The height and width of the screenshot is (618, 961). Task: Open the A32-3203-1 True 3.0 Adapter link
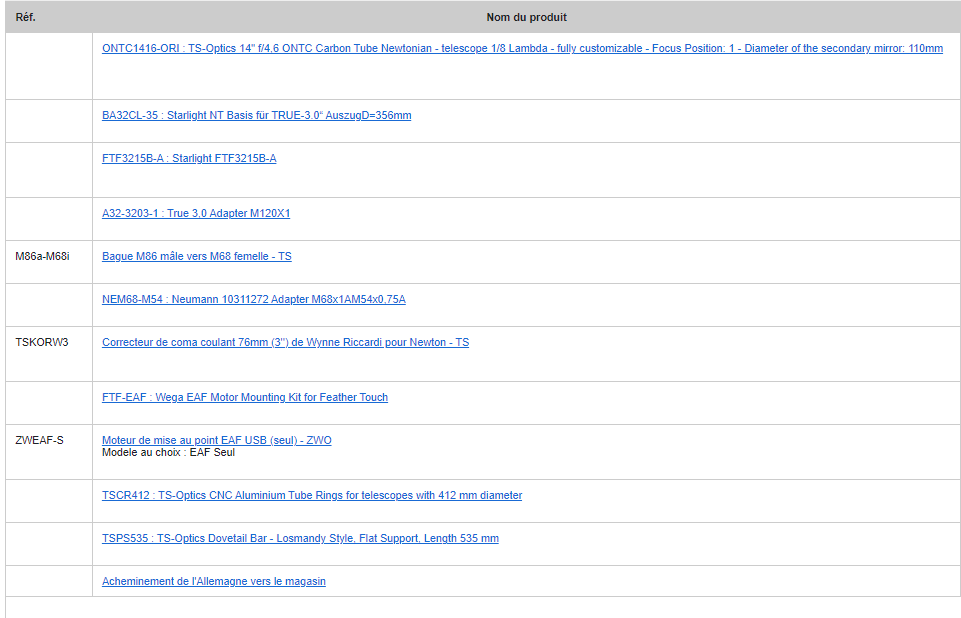coord(196,213)
